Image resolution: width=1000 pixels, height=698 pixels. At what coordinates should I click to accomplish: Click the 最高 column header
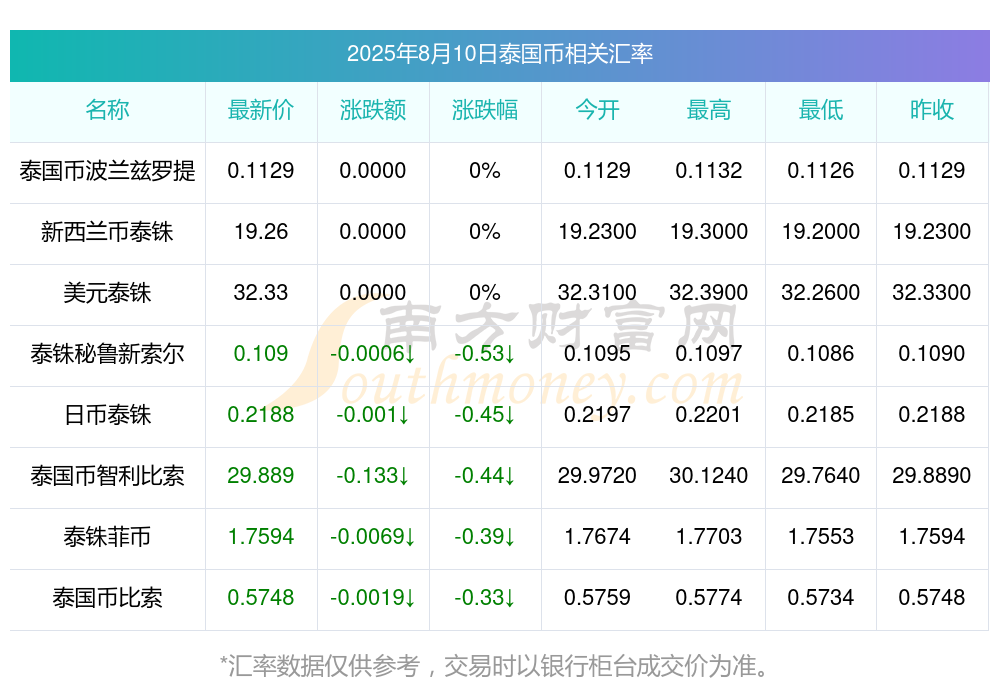(709, 110)
